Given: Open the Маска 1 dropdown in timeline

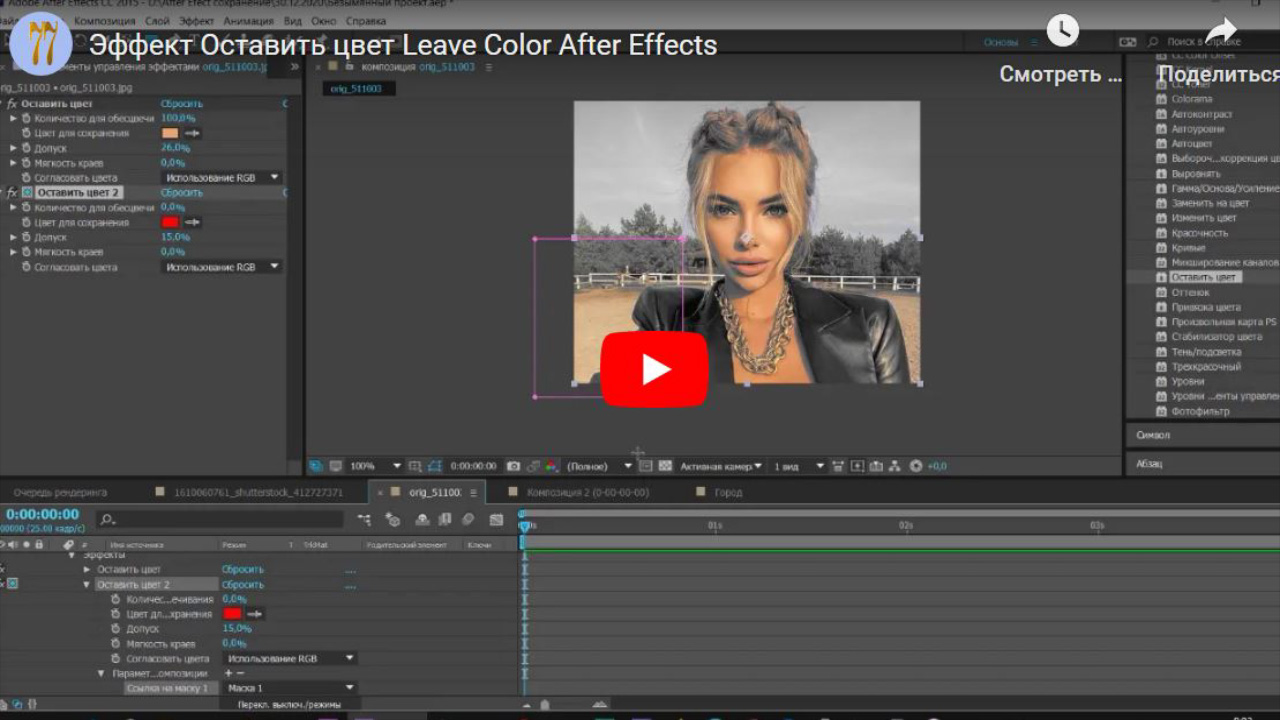Looking at the screenshot, I should point(290,688).
